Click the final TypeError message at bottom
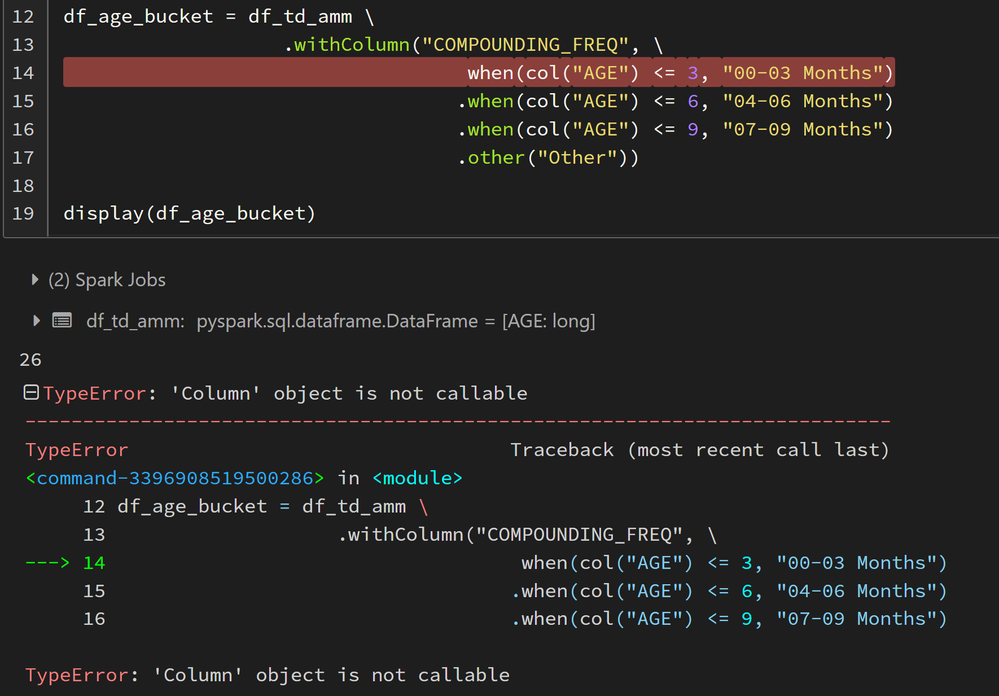 pos(267,675)
